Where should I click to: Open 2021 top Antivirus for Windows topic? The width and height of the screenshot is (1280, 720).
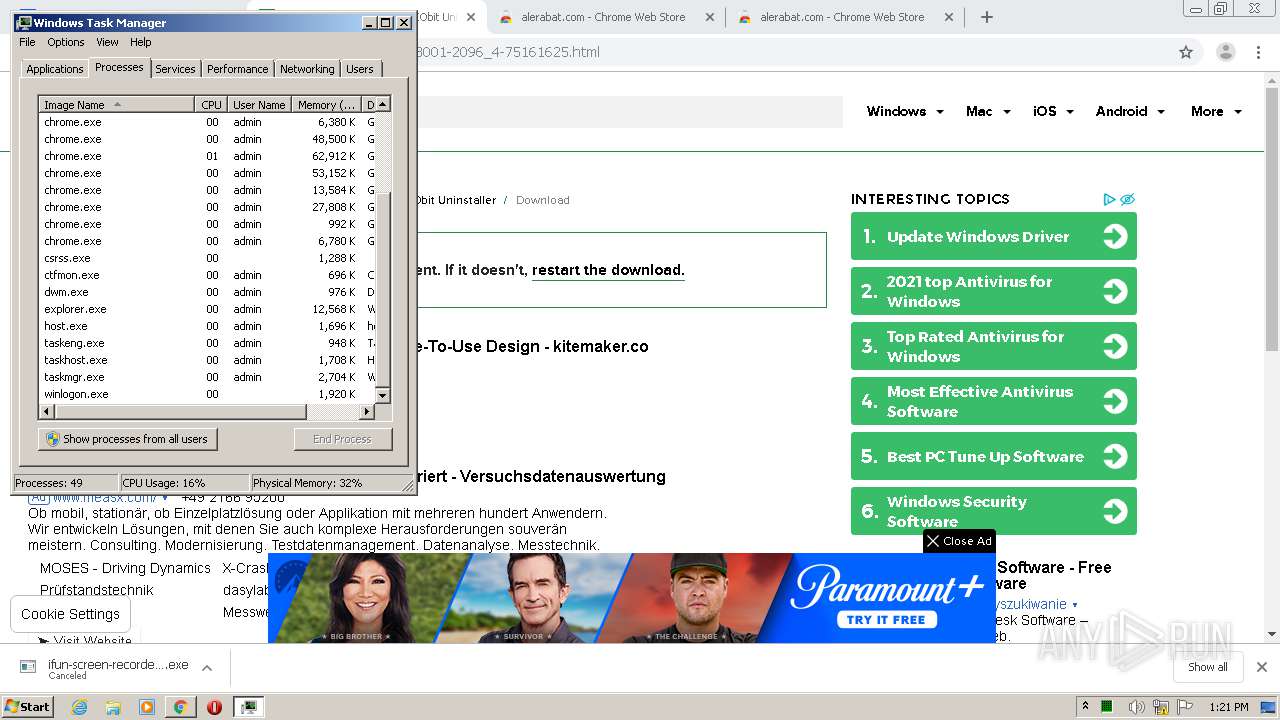pyautogui.click(x=993, y=291)
